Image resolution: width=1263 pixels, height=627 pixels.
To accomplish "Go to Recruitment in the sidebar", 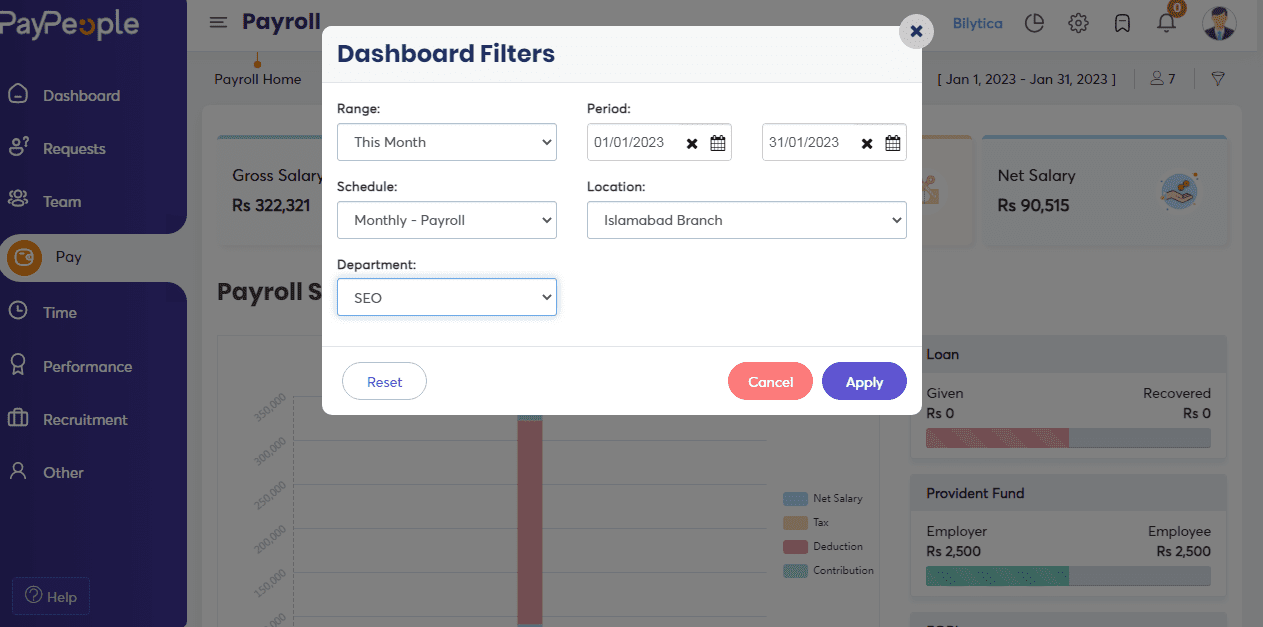I will (x=85, y=420).
